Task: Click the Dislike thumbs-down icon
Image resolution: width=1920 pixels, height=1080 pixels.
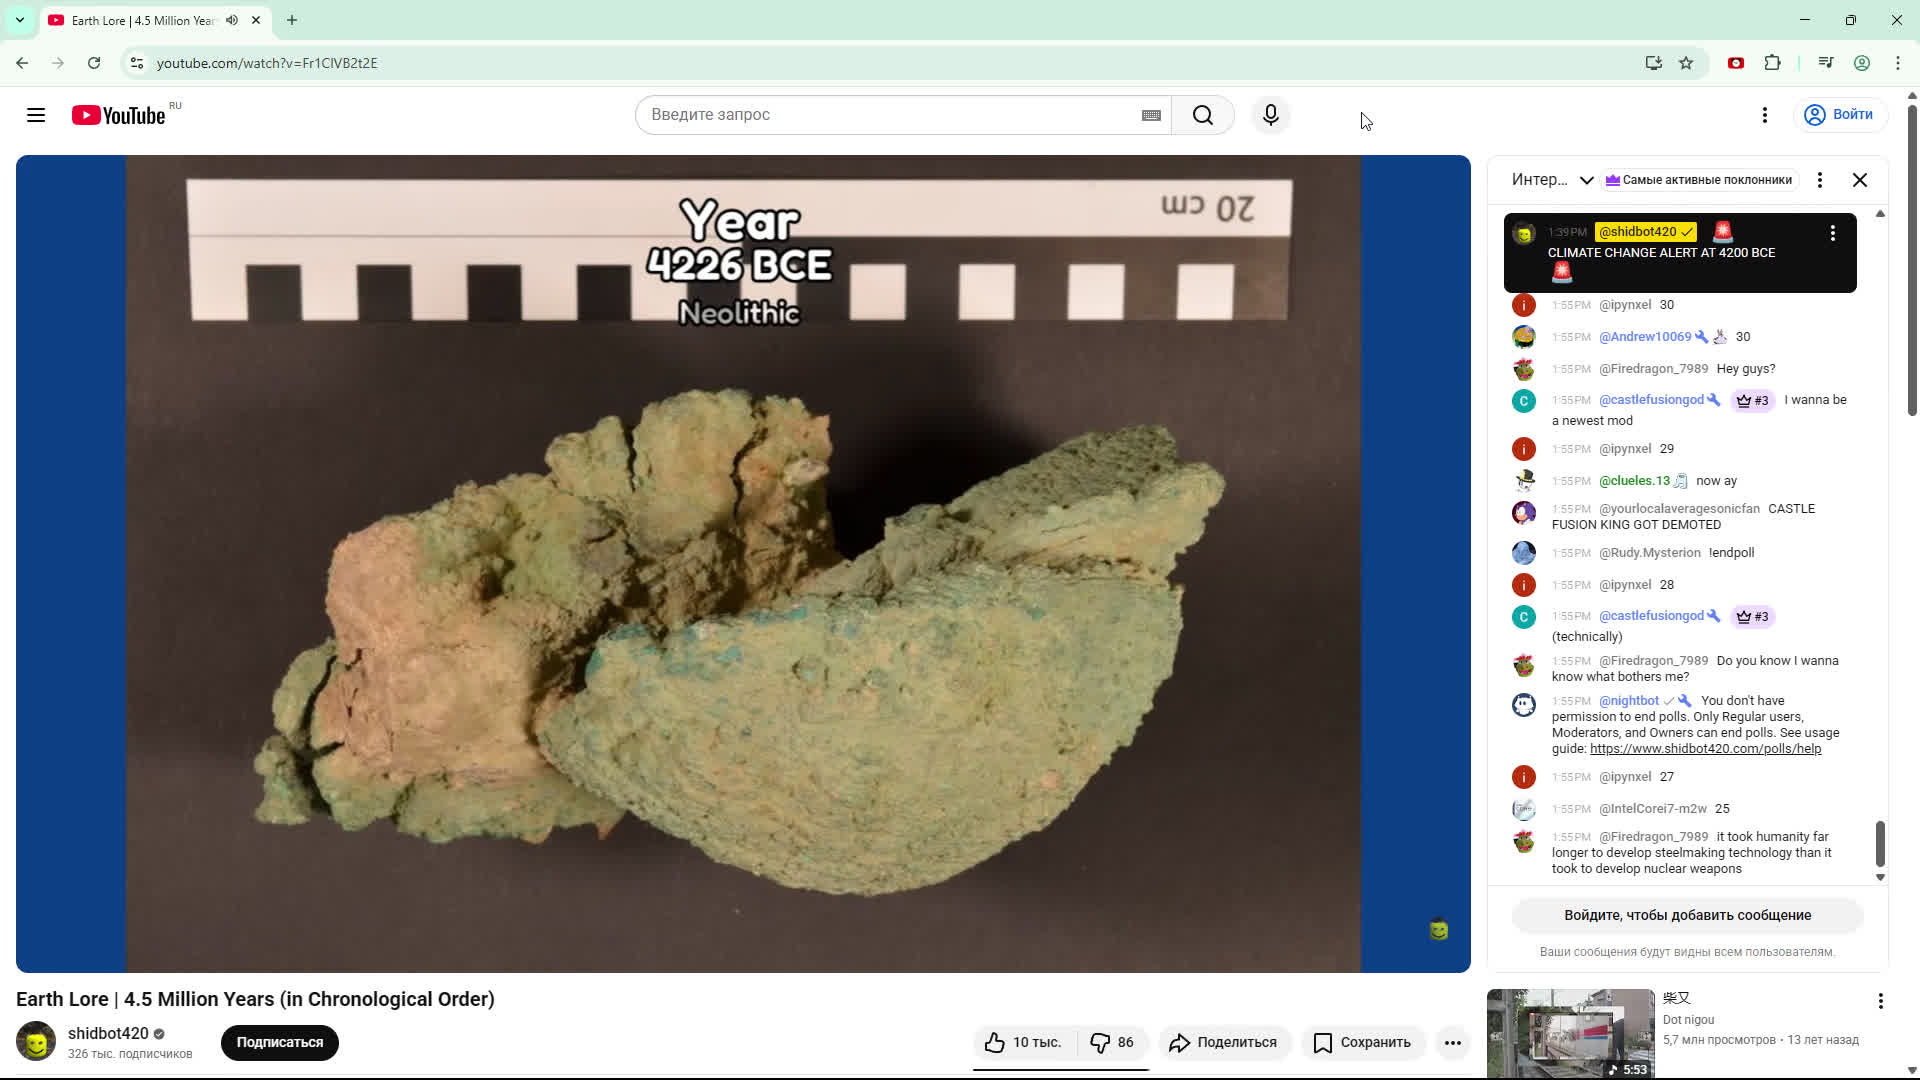Action: pyautogui.click(x=1101, y=1042)
